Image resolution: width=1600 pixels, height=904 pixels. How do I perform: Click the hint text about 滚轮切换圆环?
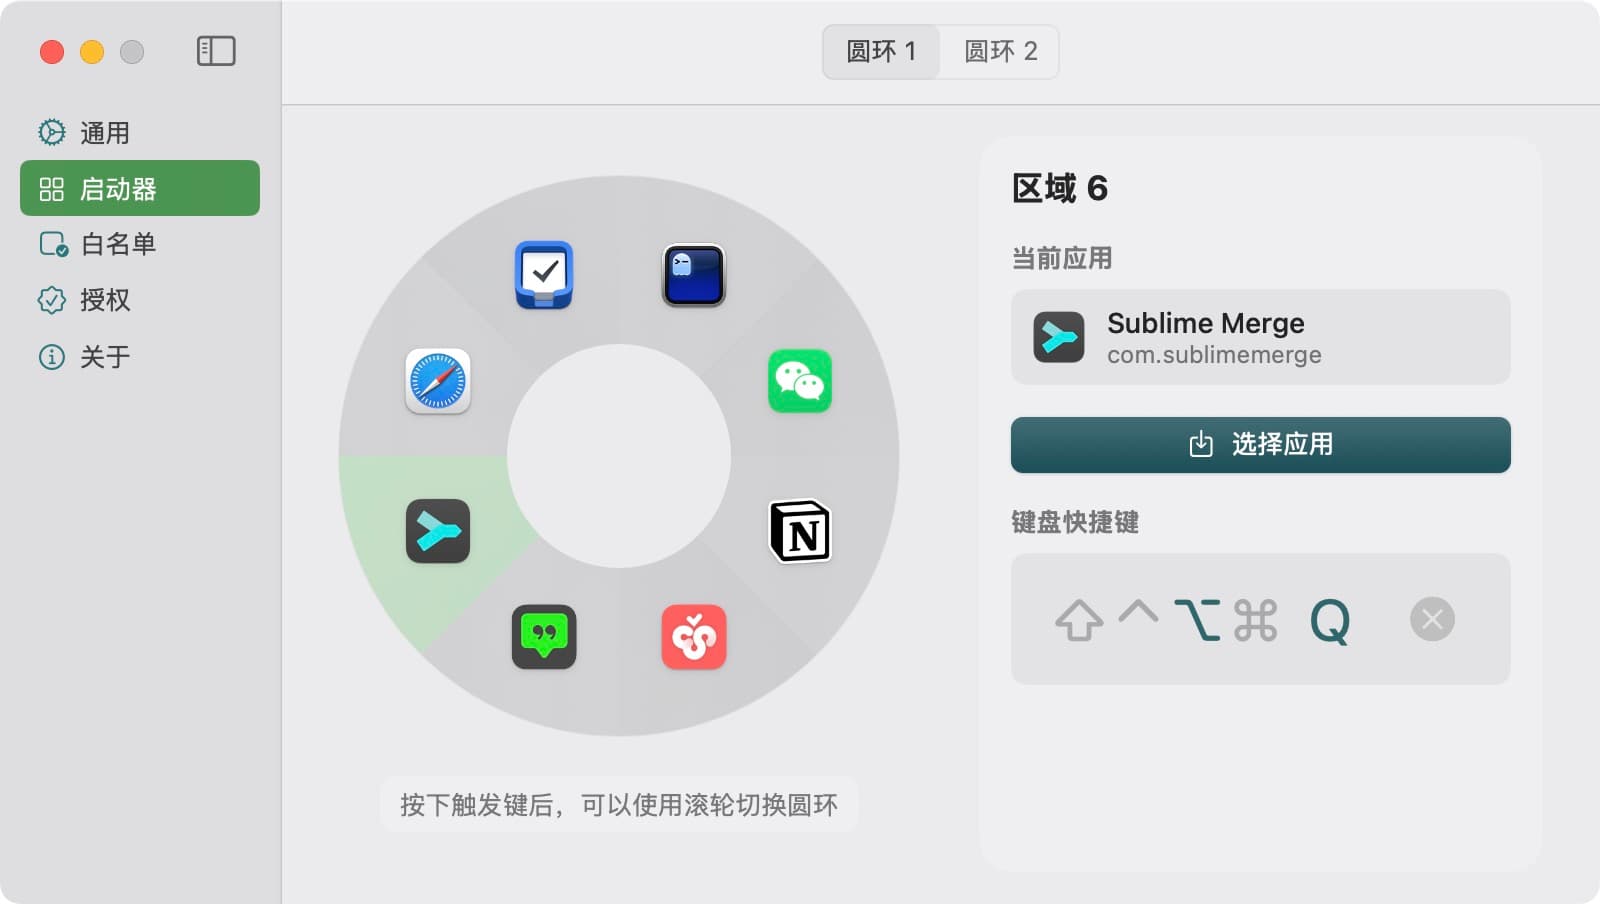619,805
